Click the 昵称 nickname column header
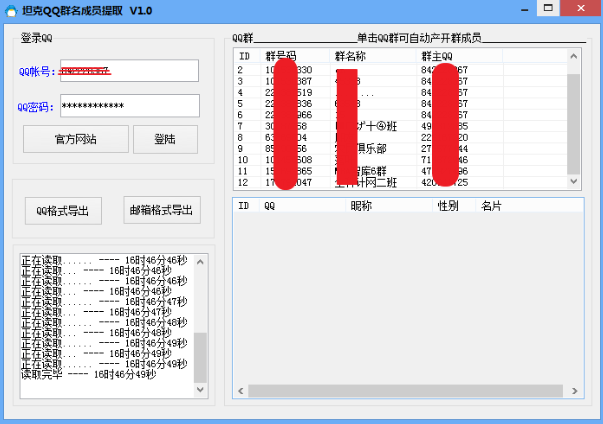 coord(389,206)
